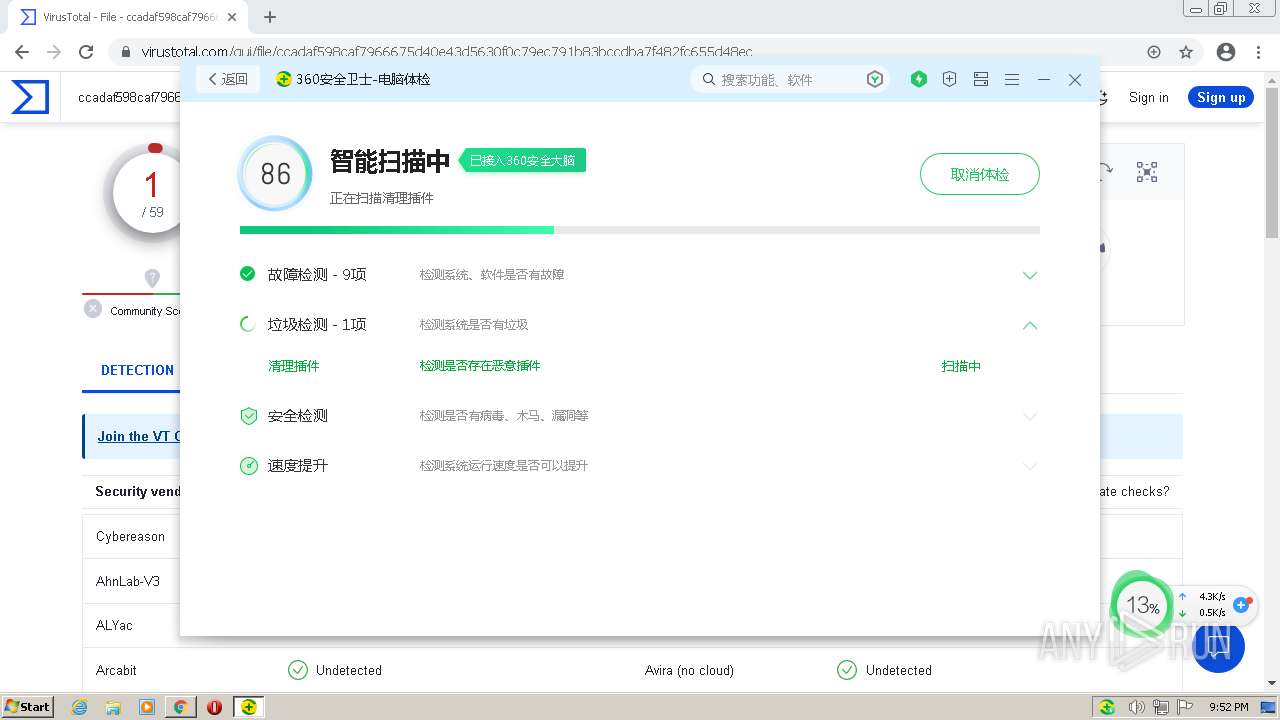Click the shield icon beside 安全检测
The height and width of the screenshot is (720, 1280).
click(x=249, y=416)
